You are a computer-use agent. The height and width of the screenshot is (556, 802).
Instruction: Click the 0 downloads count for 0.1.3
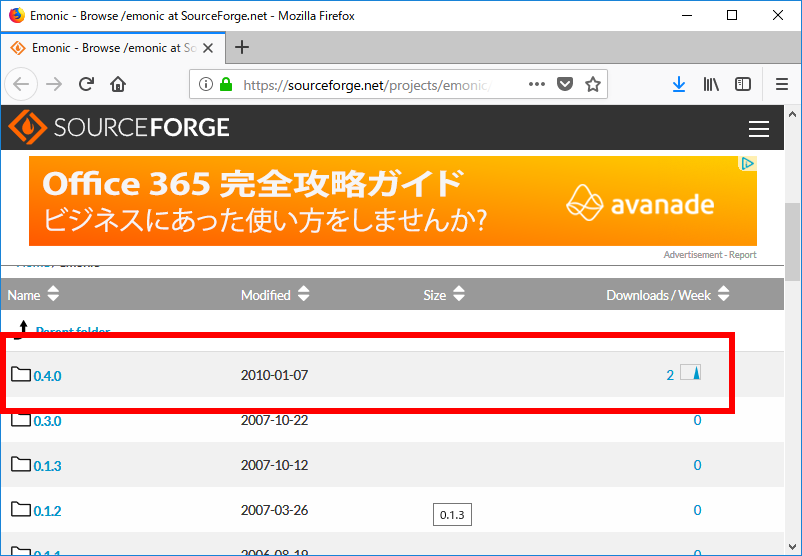pos(697,465)
